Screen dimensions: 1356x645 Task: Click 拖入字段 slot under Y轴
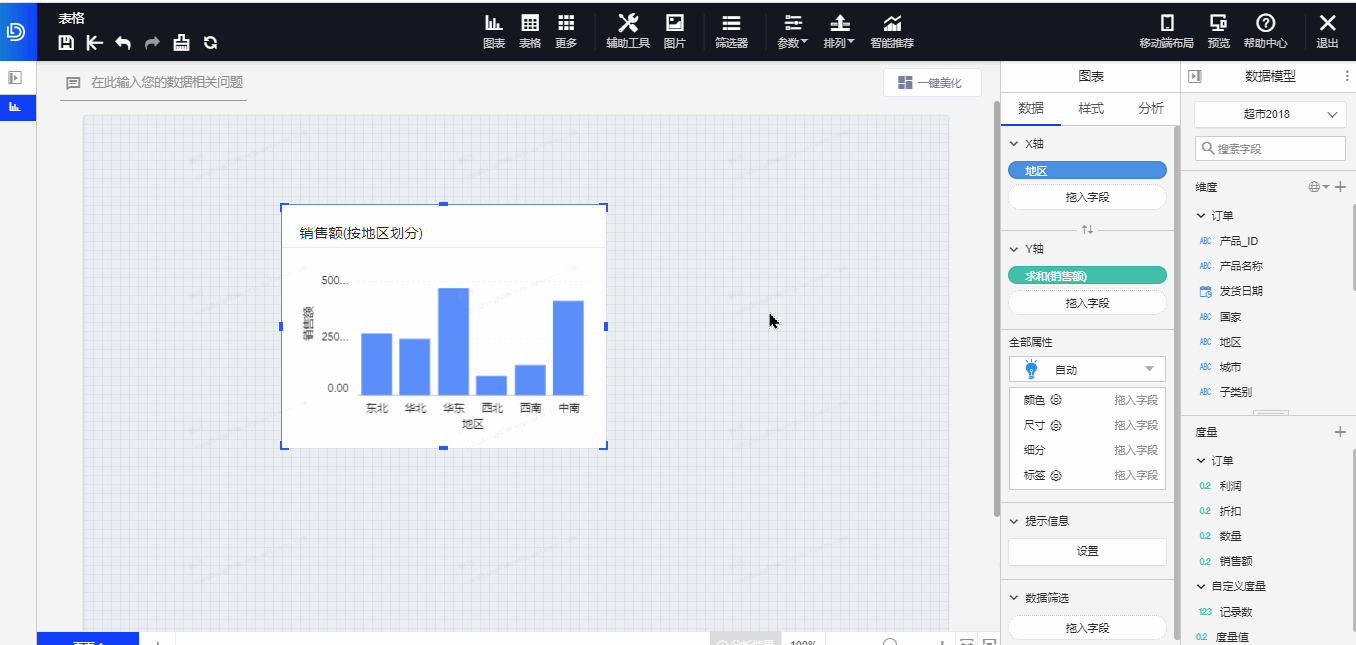[1087, 302]
